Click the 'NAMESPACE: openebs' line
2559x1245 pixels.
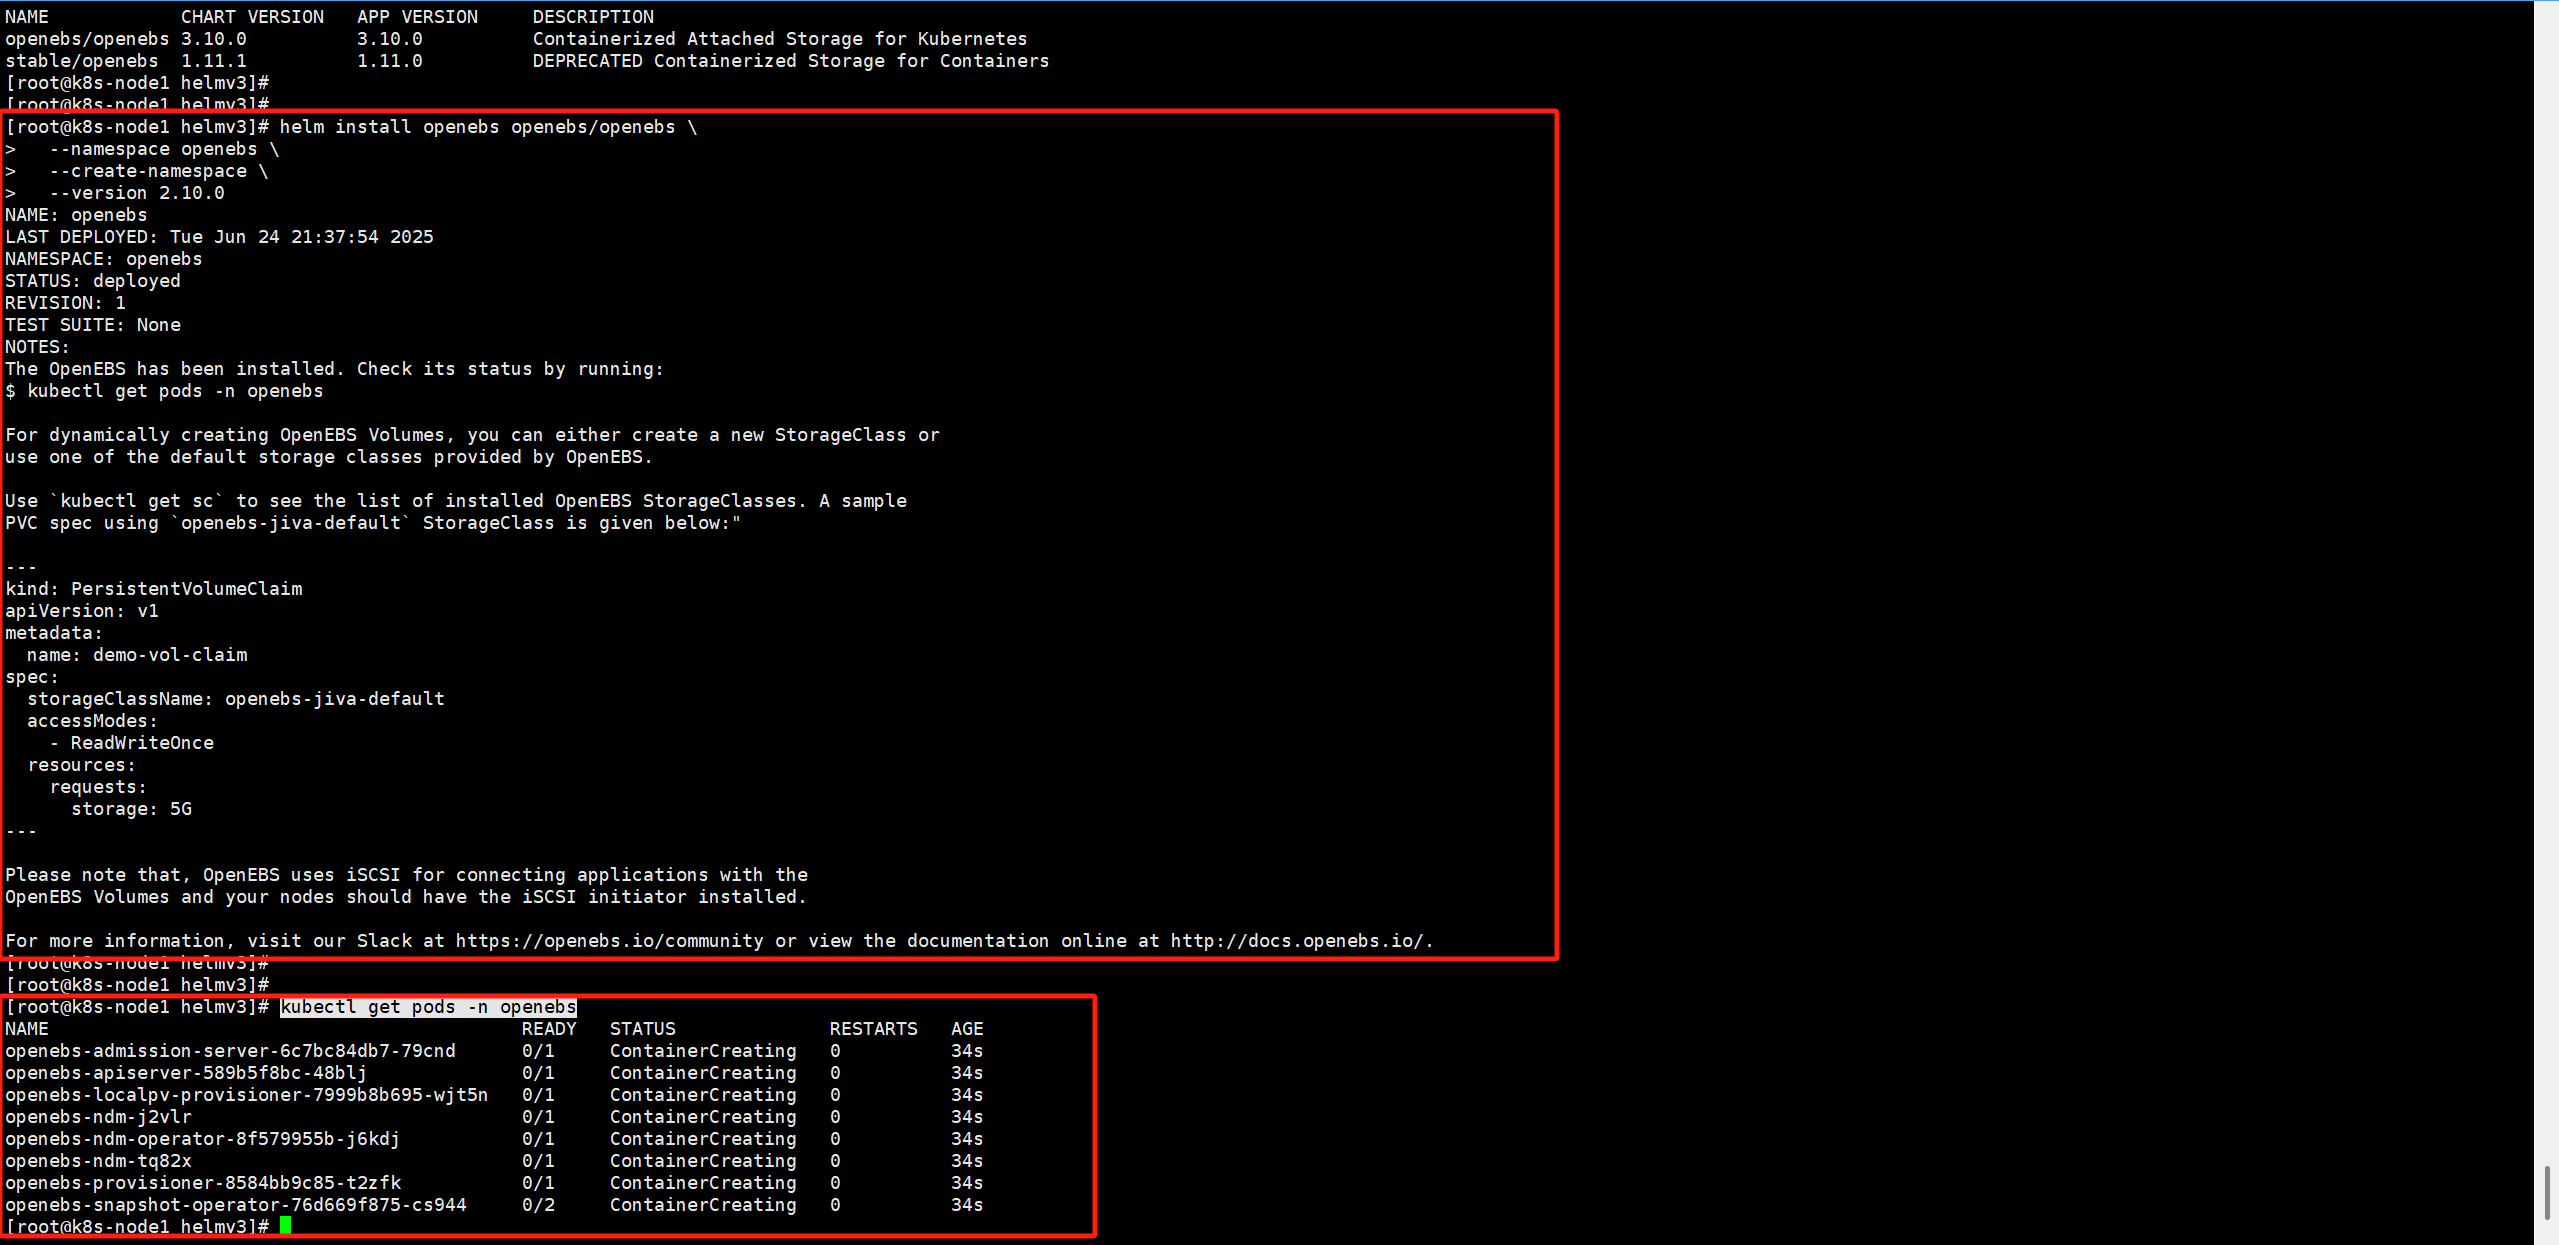[x=104, y=259]
